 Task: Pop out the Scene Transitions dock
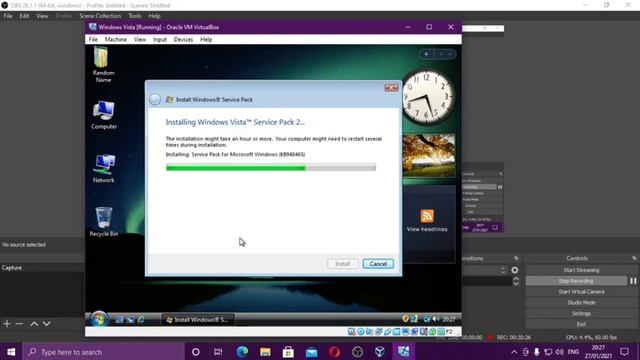(x=516, y=258)
